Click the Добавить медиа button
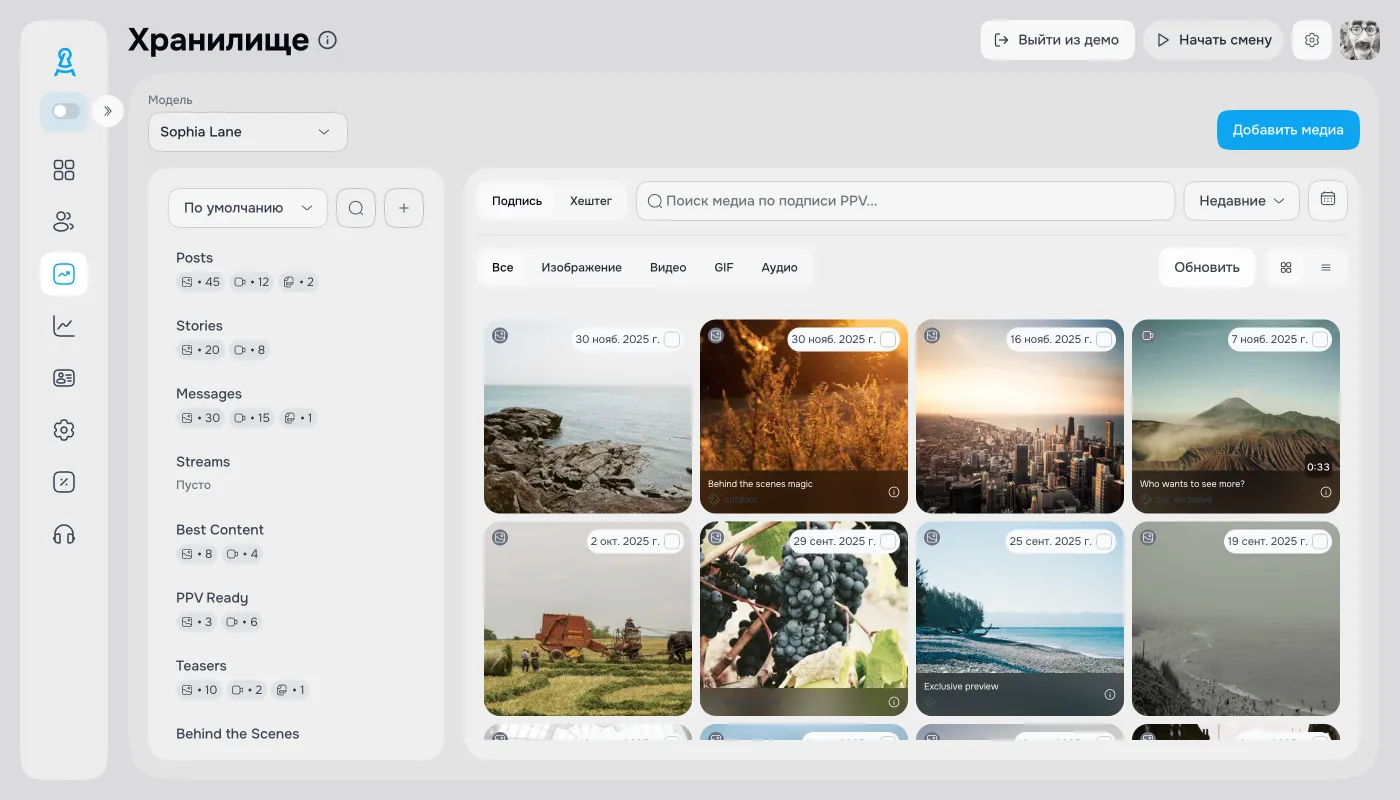This screenshot has height=800, width=1400. (1287, 130)
